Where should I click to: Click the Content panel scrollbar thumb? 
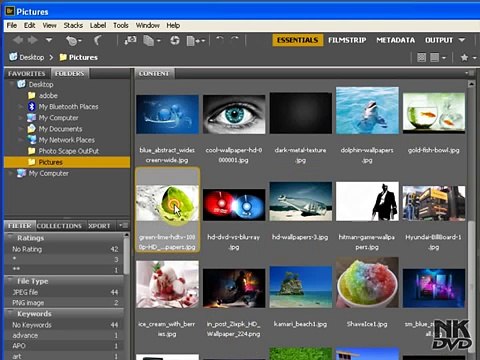click(471, 287)
